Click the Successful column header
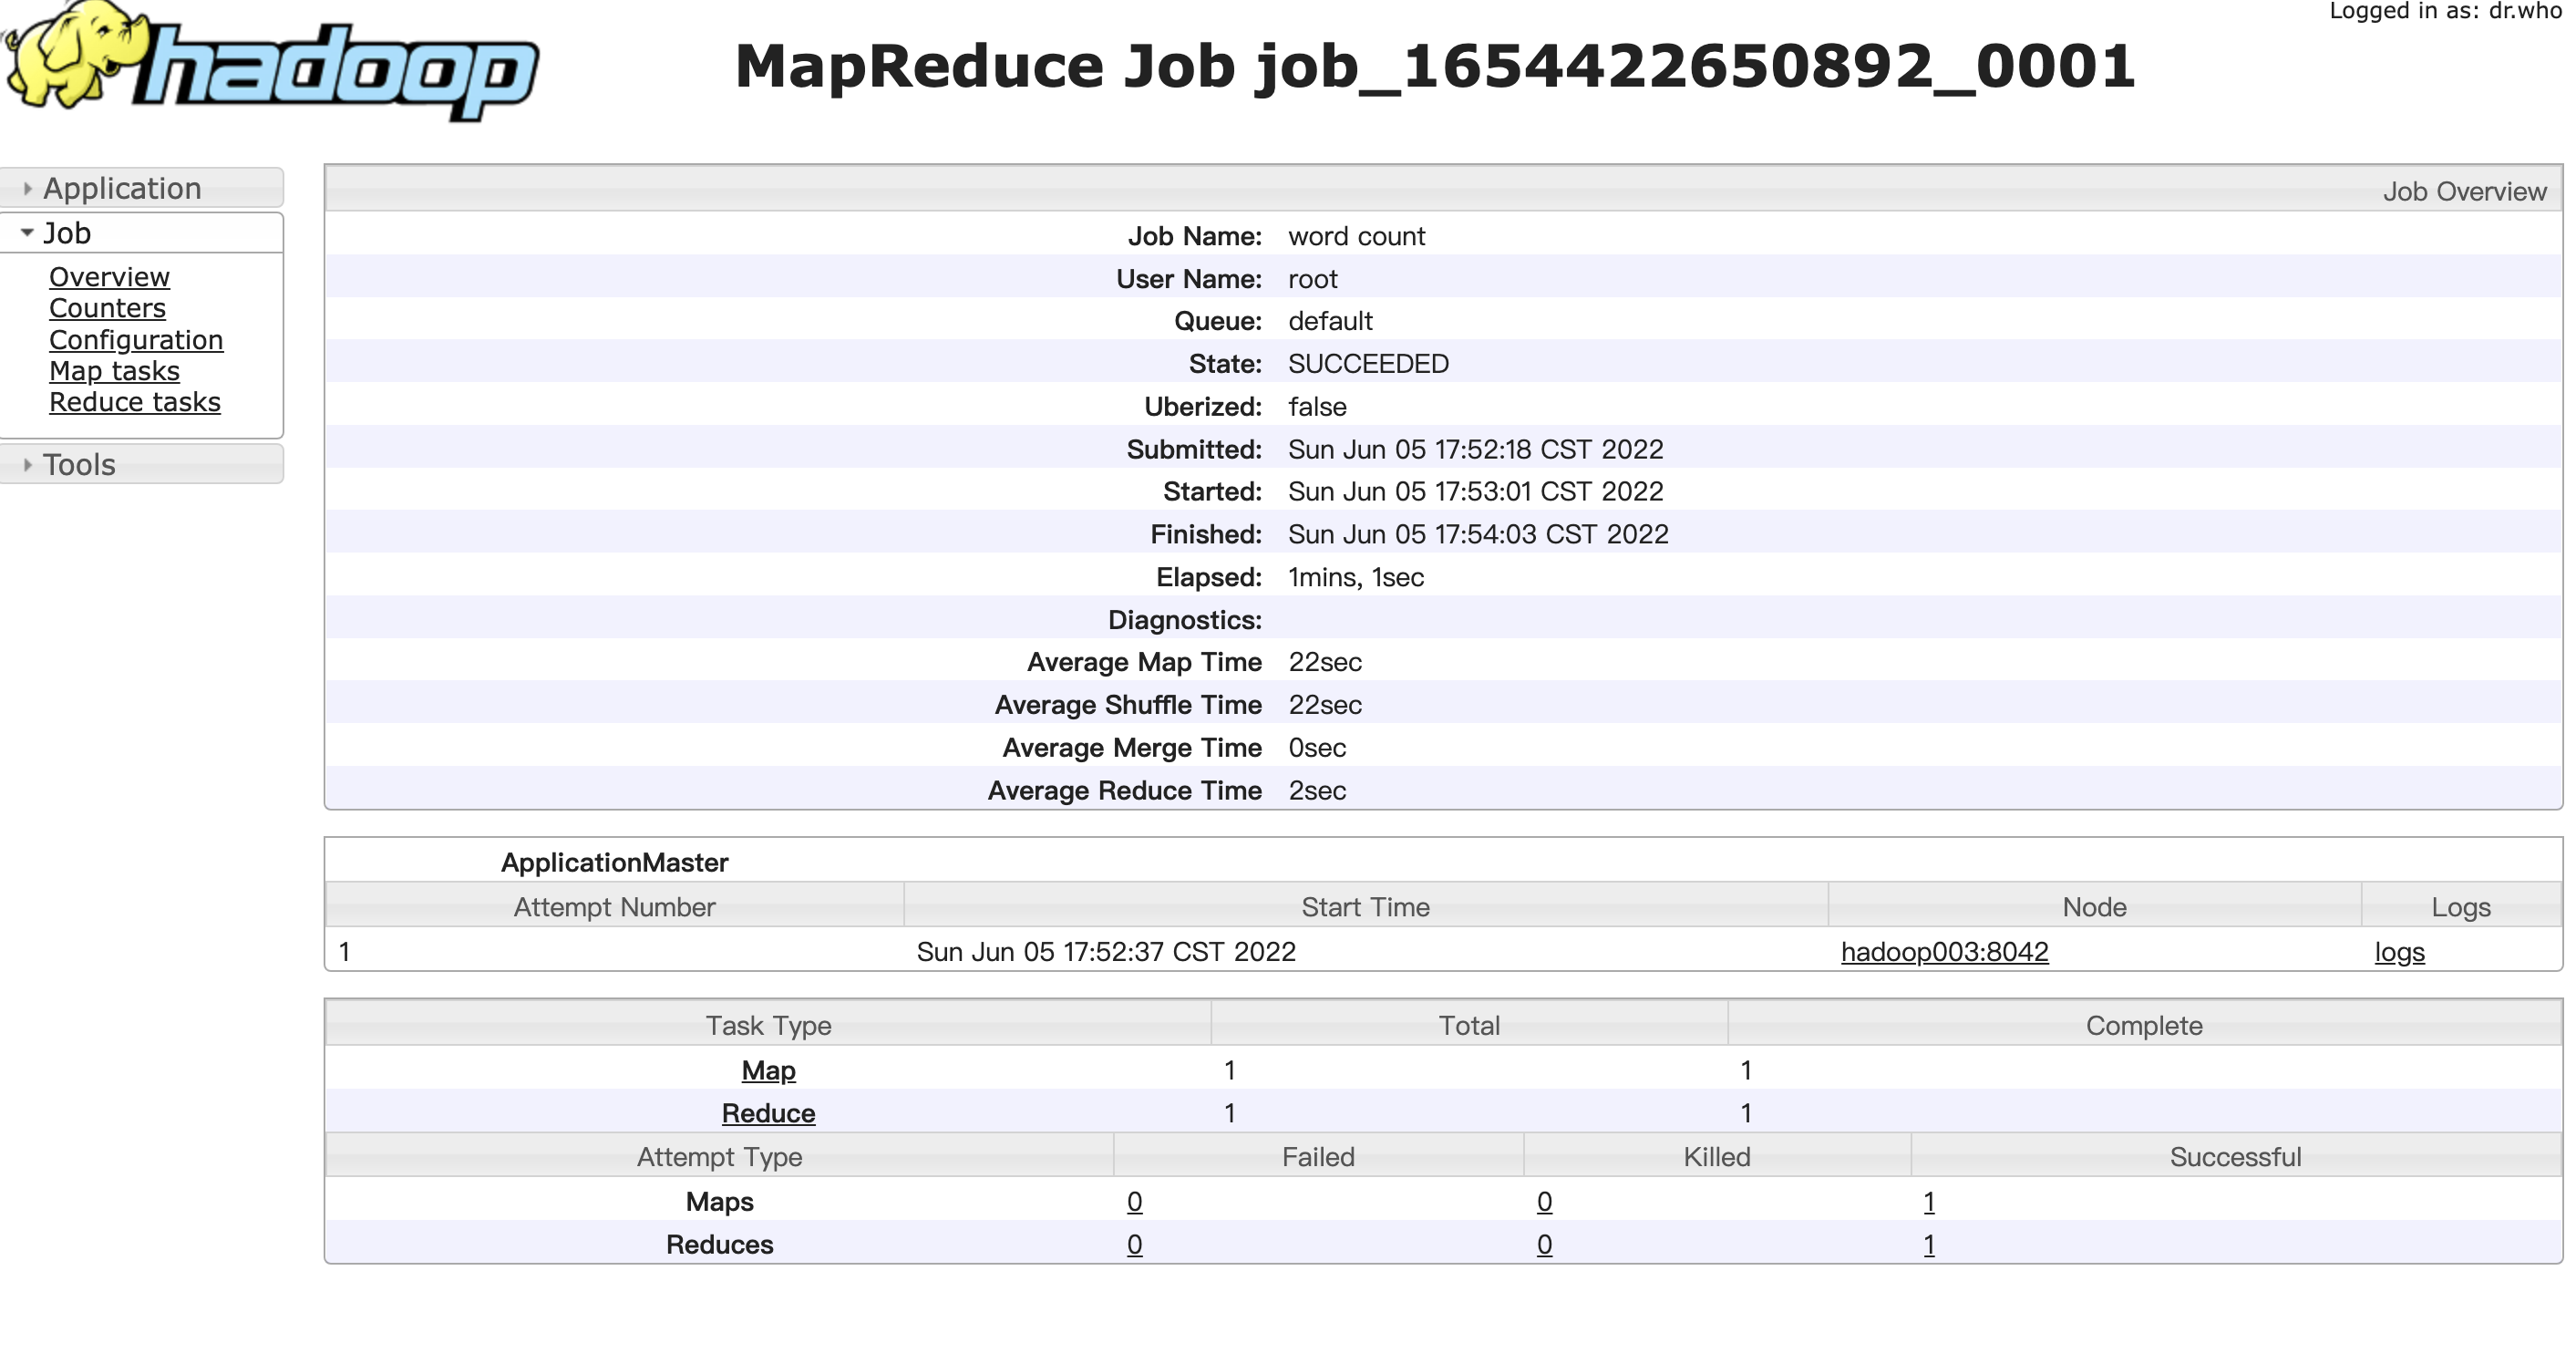This screenshot has height=1364, width=2576. point(2235,1157)
